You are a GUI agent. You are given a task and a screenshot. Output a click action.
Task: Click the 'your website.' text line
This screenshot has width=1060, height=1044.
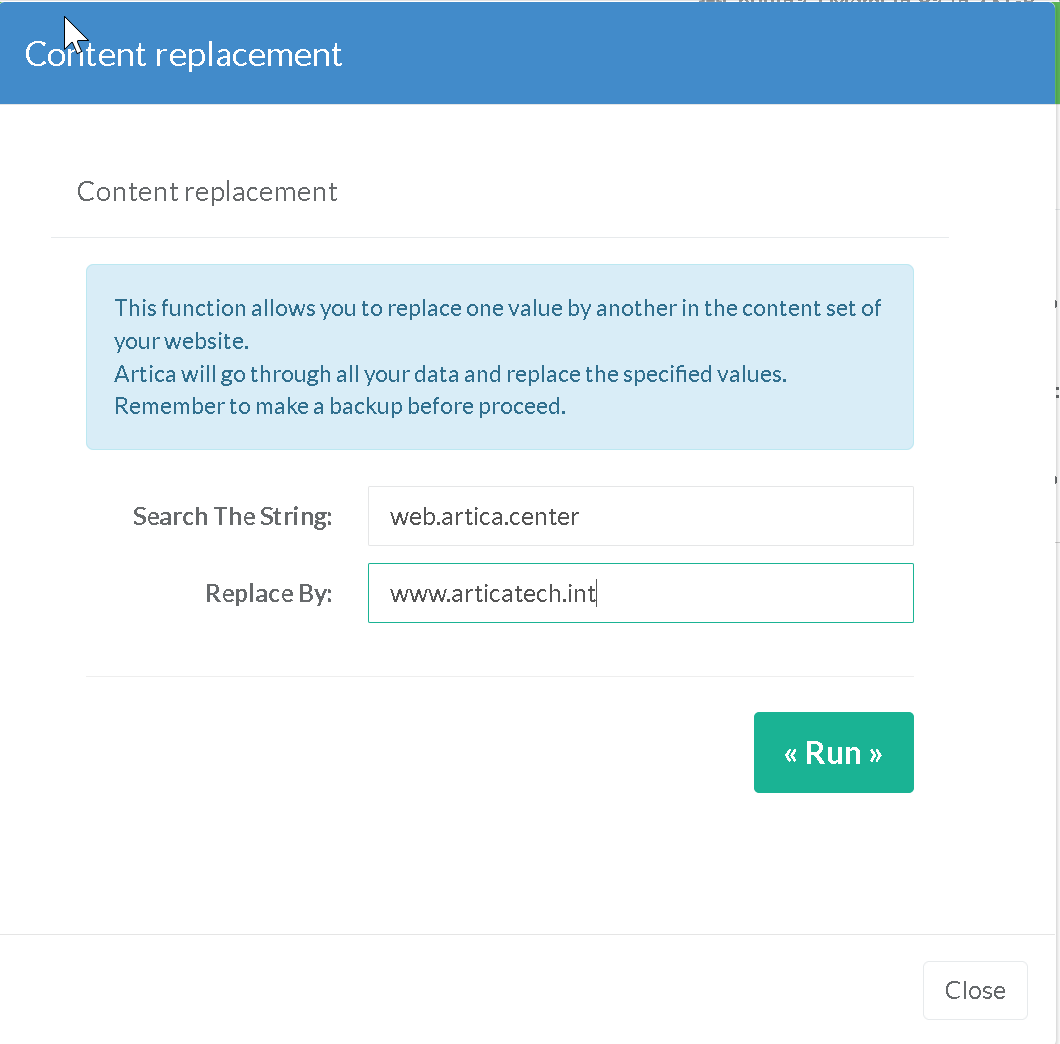181,341
